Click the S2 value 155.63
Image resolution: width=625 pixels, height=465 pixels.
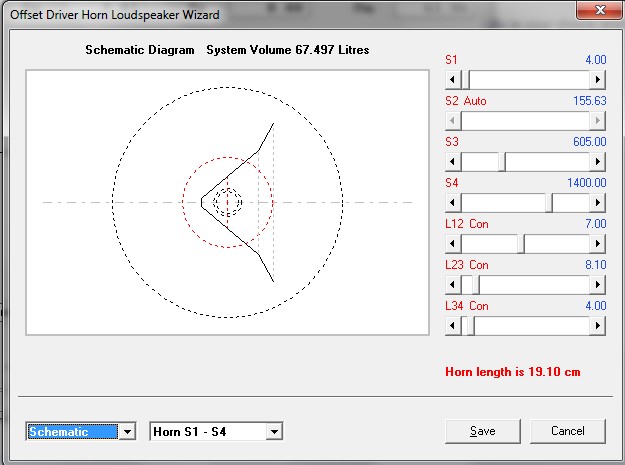click(590, 101)
